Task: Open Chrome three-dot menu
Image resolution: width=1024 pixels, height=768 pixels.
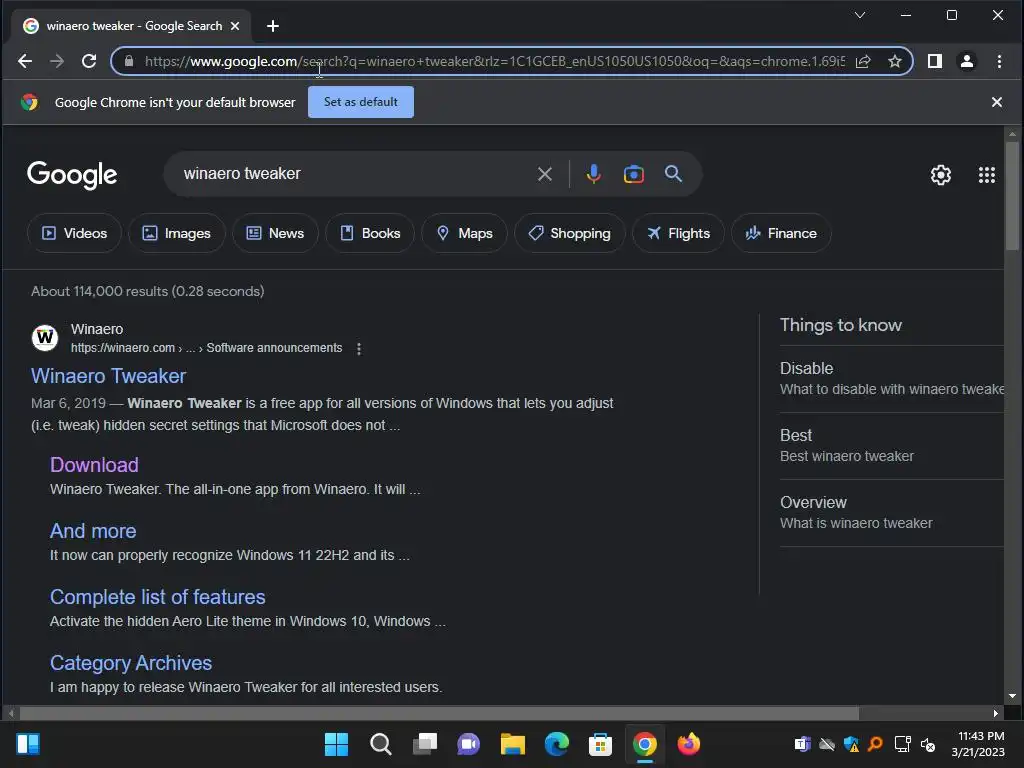Action: click(999, 61)
